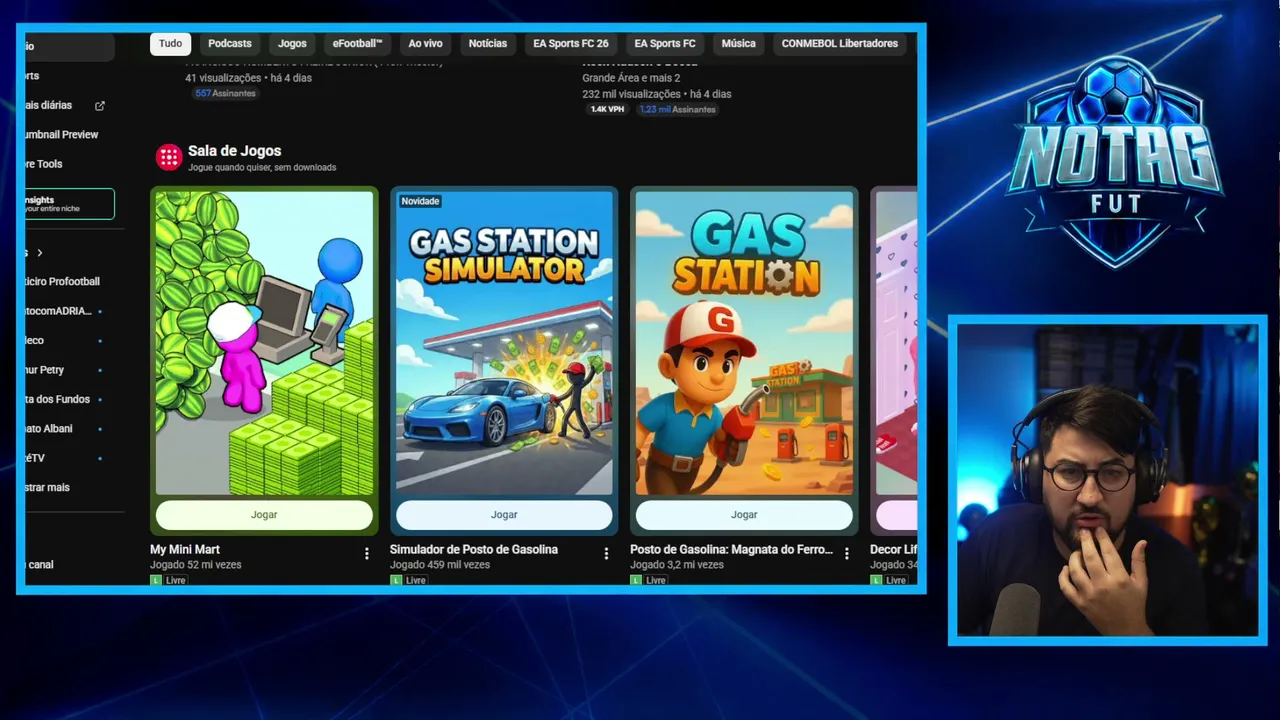Select the eFootball™ filter chip
Viewport: 1280px width, 720px height.
click(358, 44)
